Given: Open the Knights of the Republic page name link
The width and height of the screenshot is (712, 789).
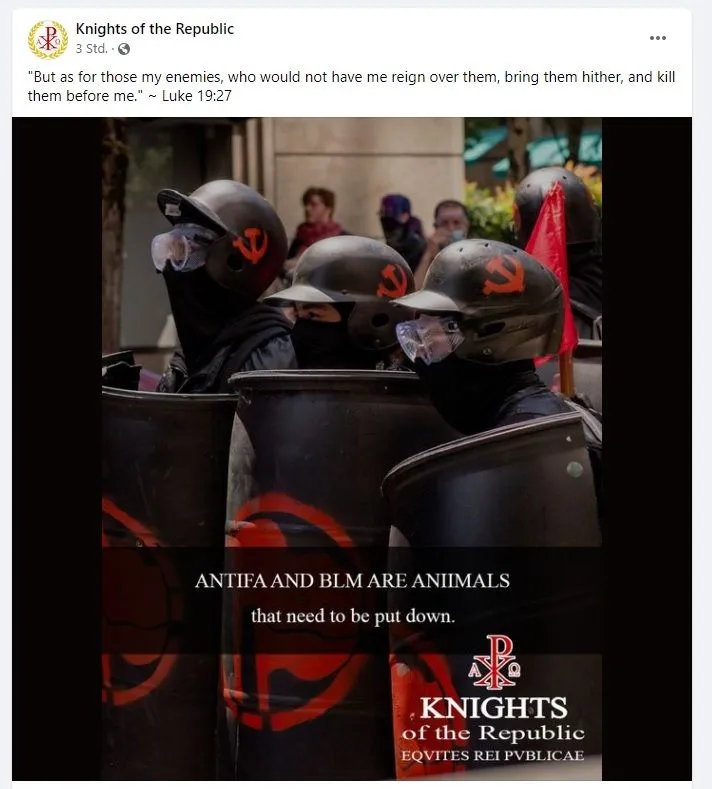Looking at the screenshot, I should [x=155, y=29].
